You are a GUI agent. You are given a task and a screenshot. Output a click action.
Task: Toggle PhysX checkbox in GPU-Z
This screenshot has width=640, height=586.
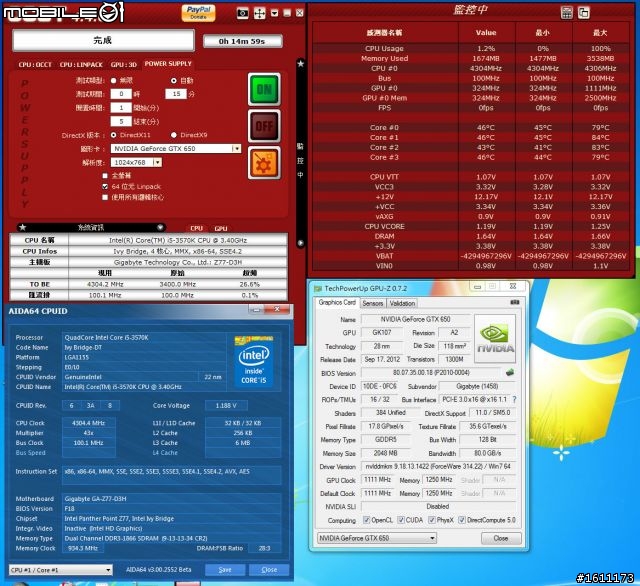(x=431, y=520)
